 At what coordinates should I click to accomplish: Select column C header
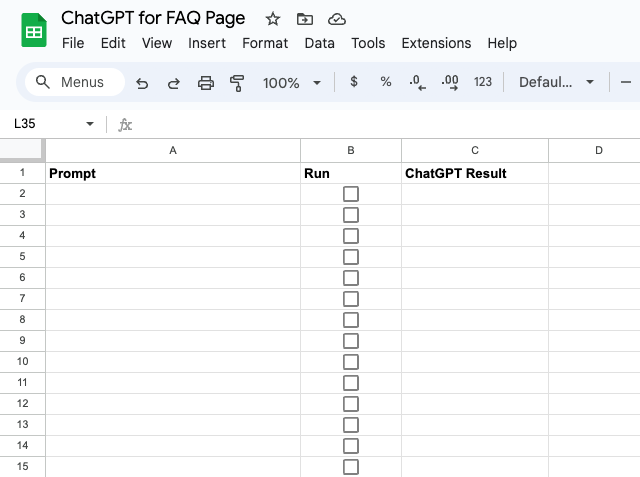475,151
